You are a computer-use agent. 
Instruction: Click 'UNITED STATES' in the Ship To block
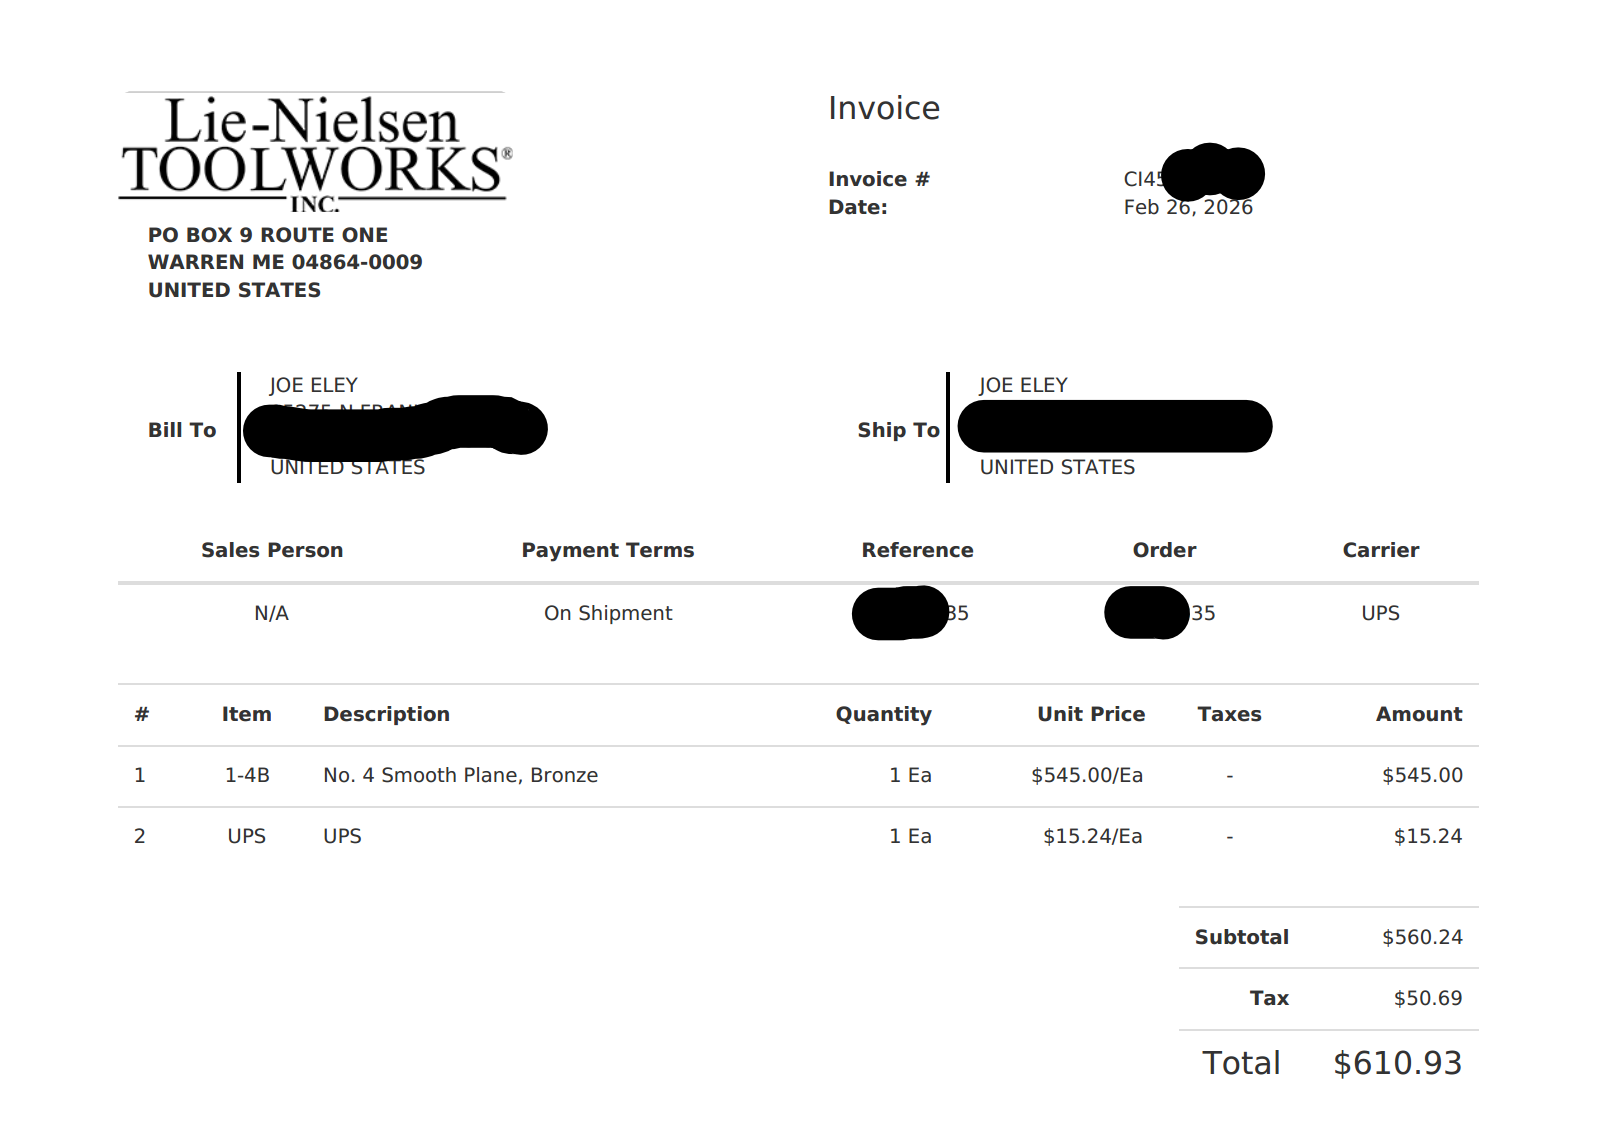coord(1057,467)
